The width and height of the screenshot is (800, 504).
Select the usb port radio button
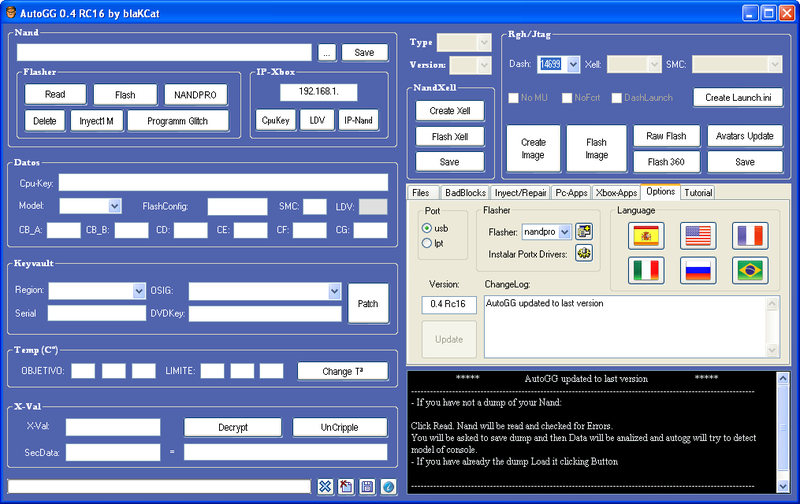pos(427,228)
